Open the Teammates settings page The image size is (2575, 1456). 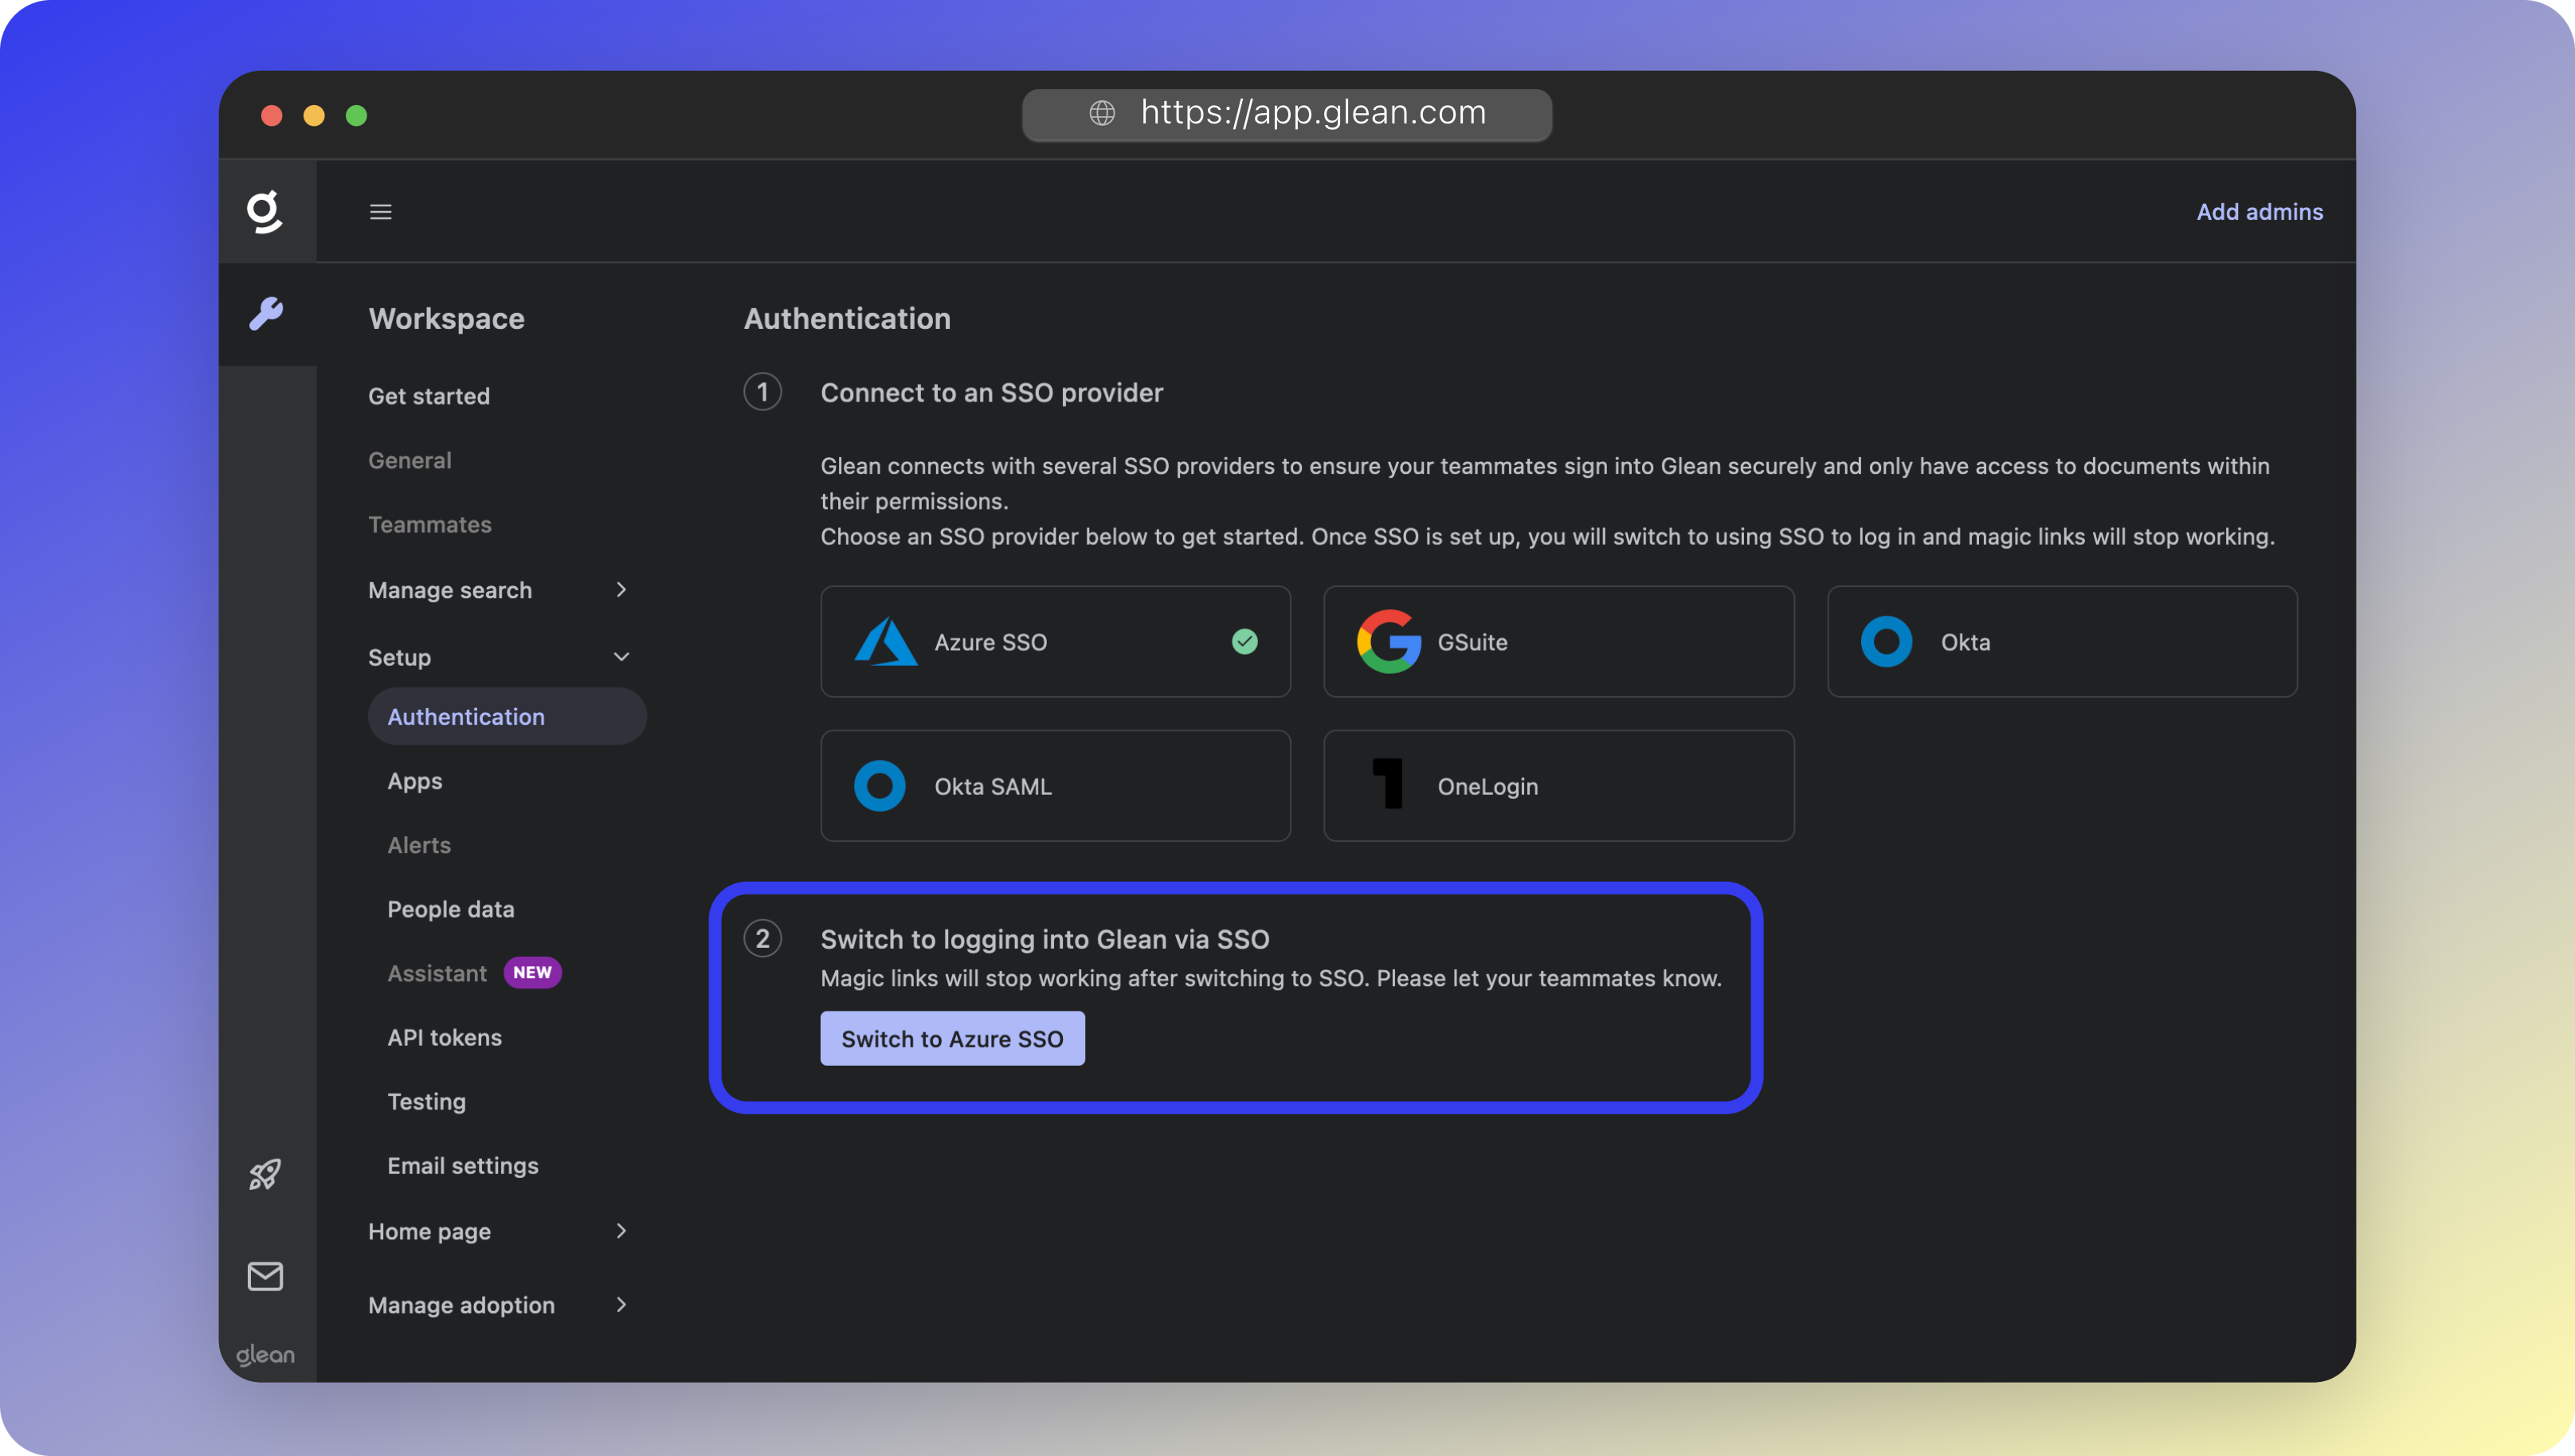tap(429, 524)
